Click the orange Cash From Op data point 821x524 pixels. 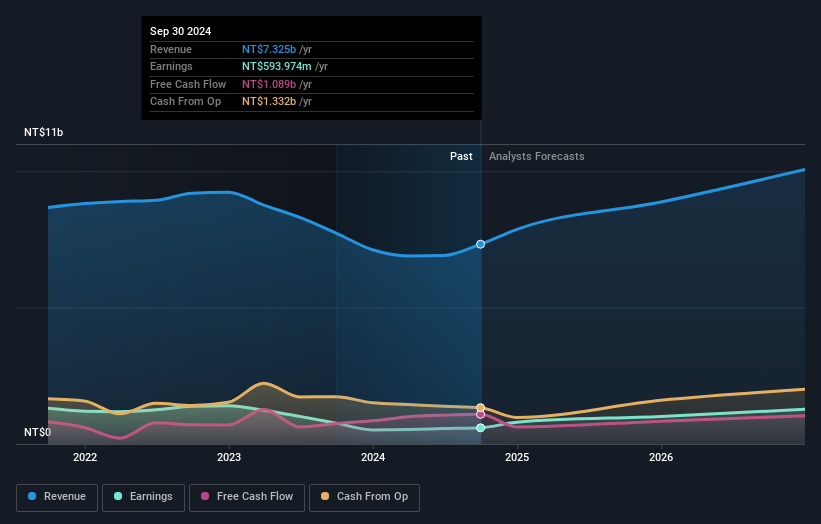click(480, 408)
